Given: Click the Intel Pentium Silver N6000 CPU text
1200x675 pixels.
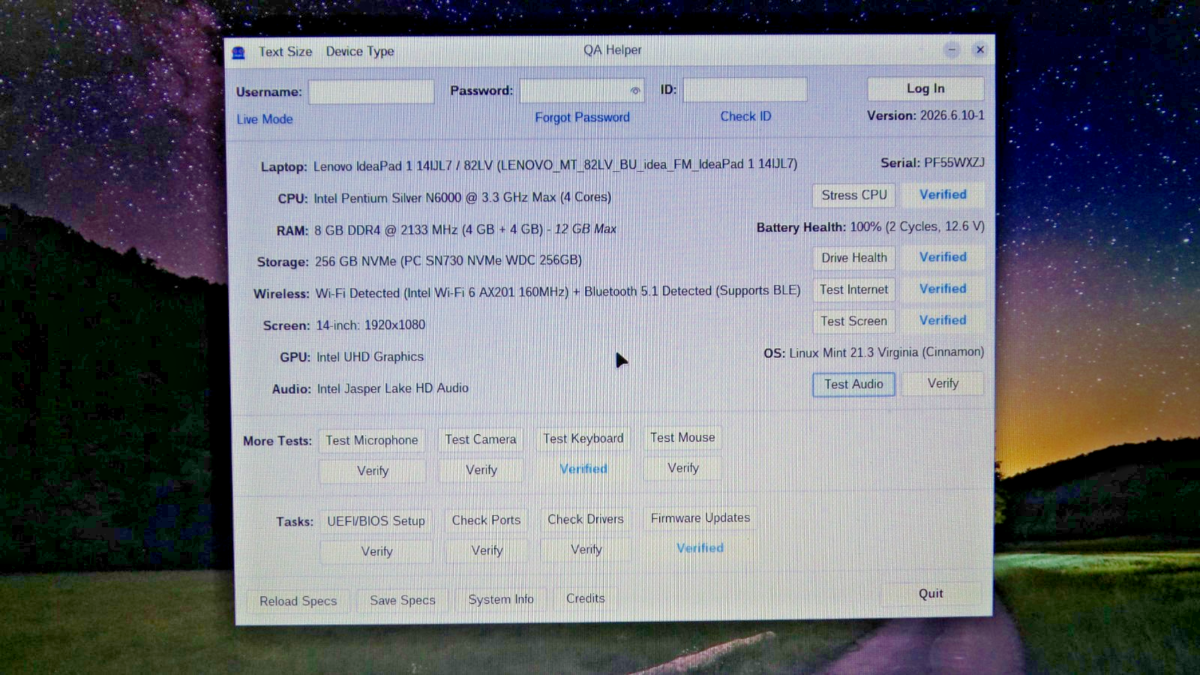Looking at the screenshot, I should 462,198.
